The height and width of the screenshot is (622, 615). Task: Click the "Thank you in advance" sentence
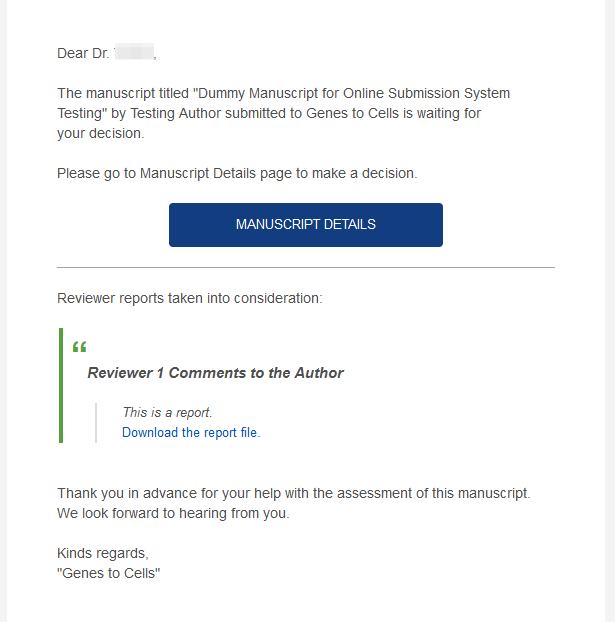coord(294,493)
